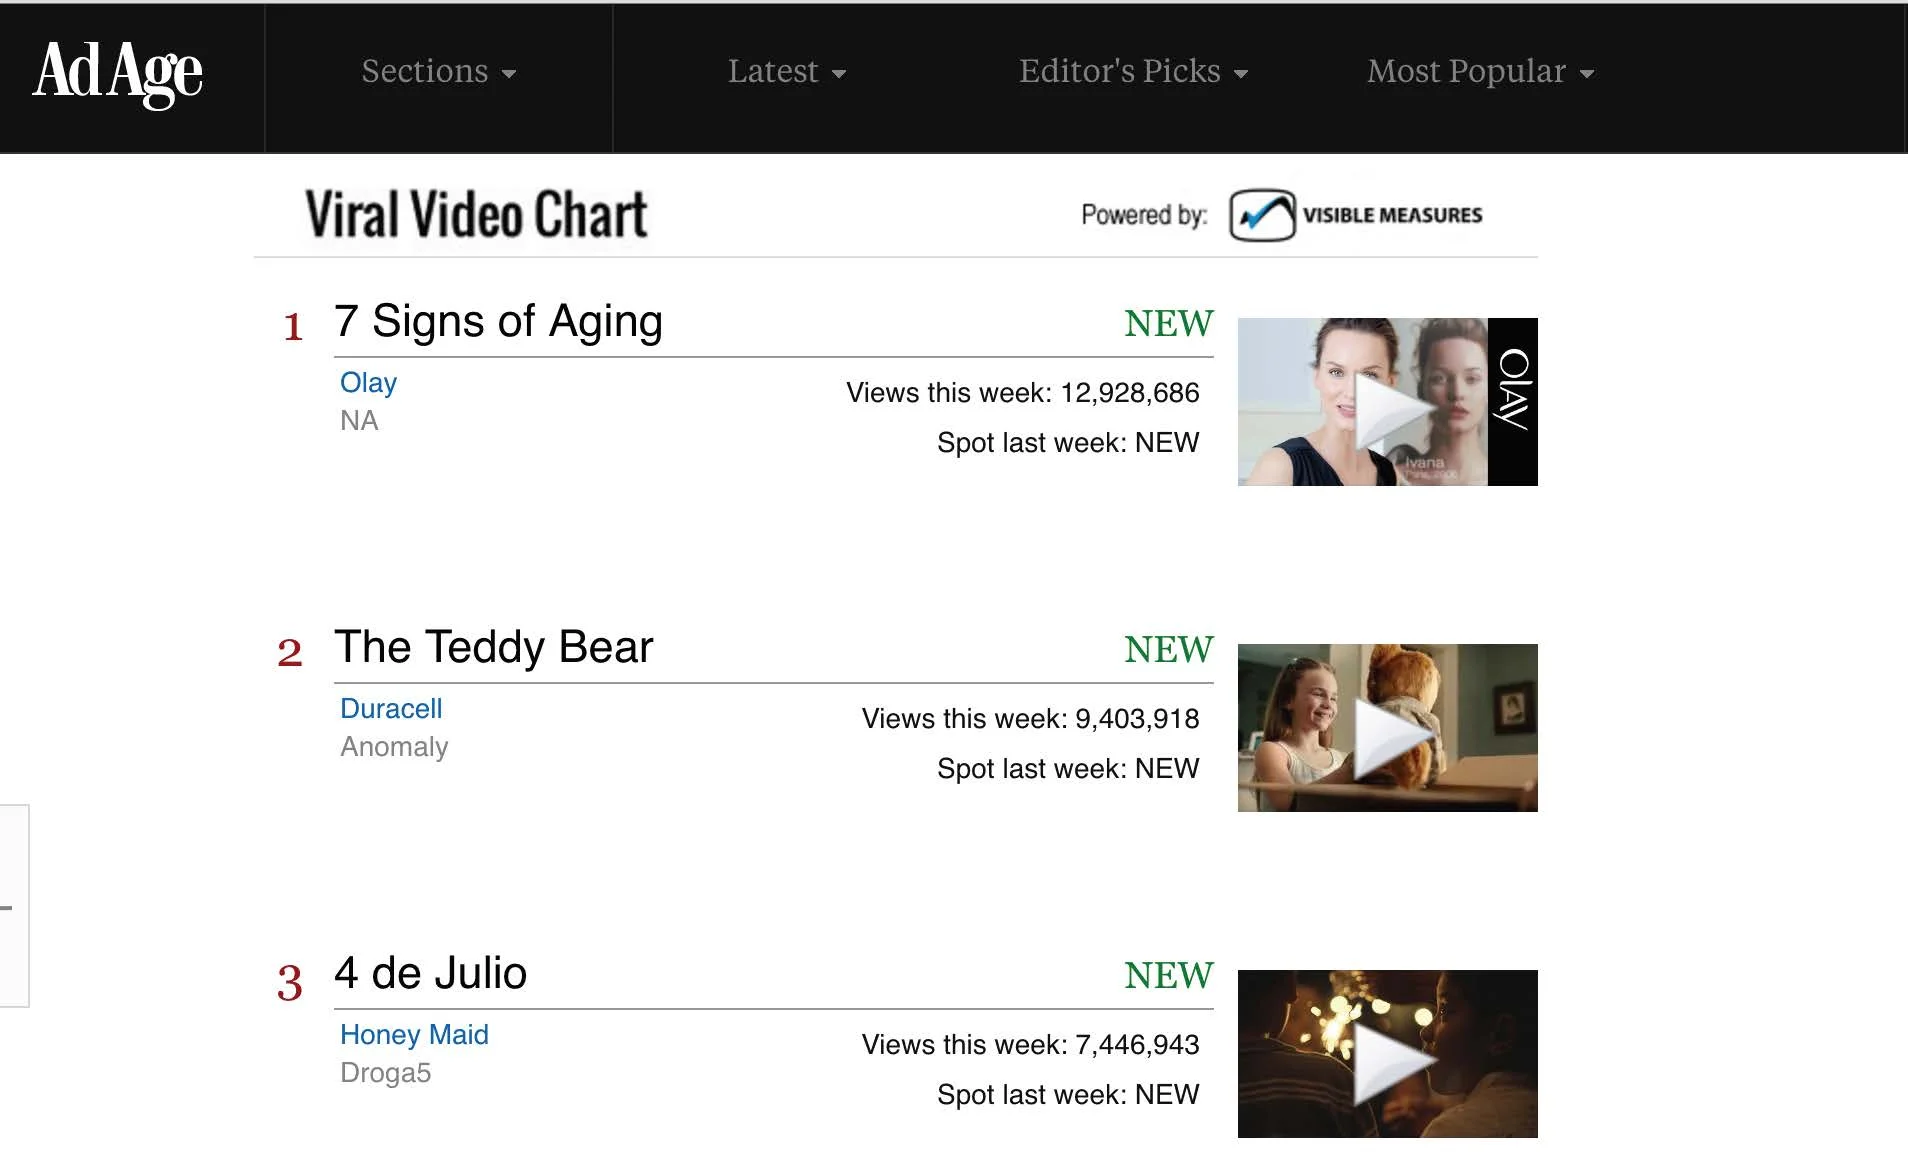Open Editor's Picks dropdown
The width and height of the screenshot is (1908, 1152).
(x=1133, y=72)
